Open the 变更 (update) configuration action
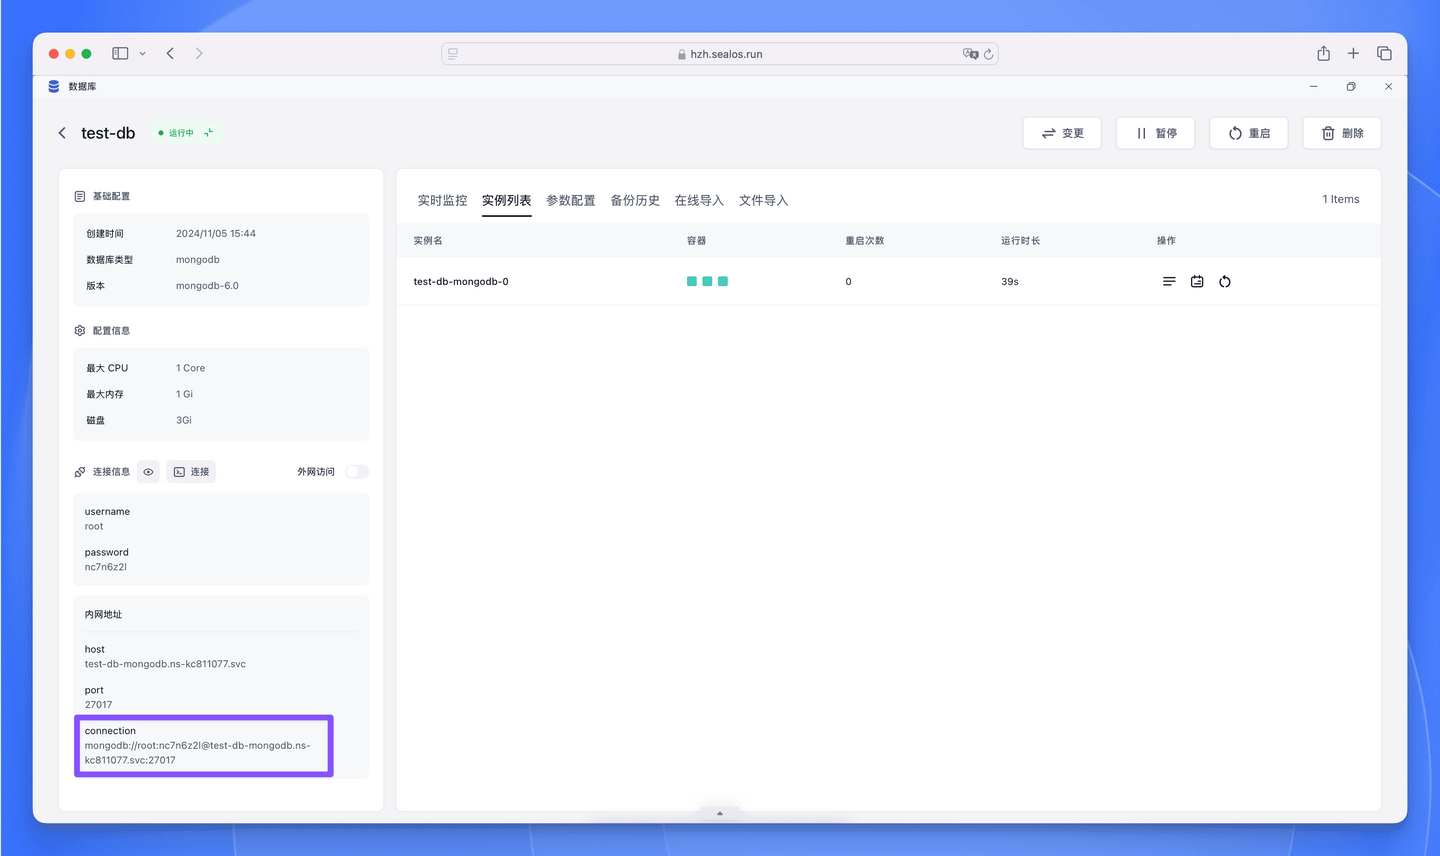 pyautogui.click(x=1062, y=132)
